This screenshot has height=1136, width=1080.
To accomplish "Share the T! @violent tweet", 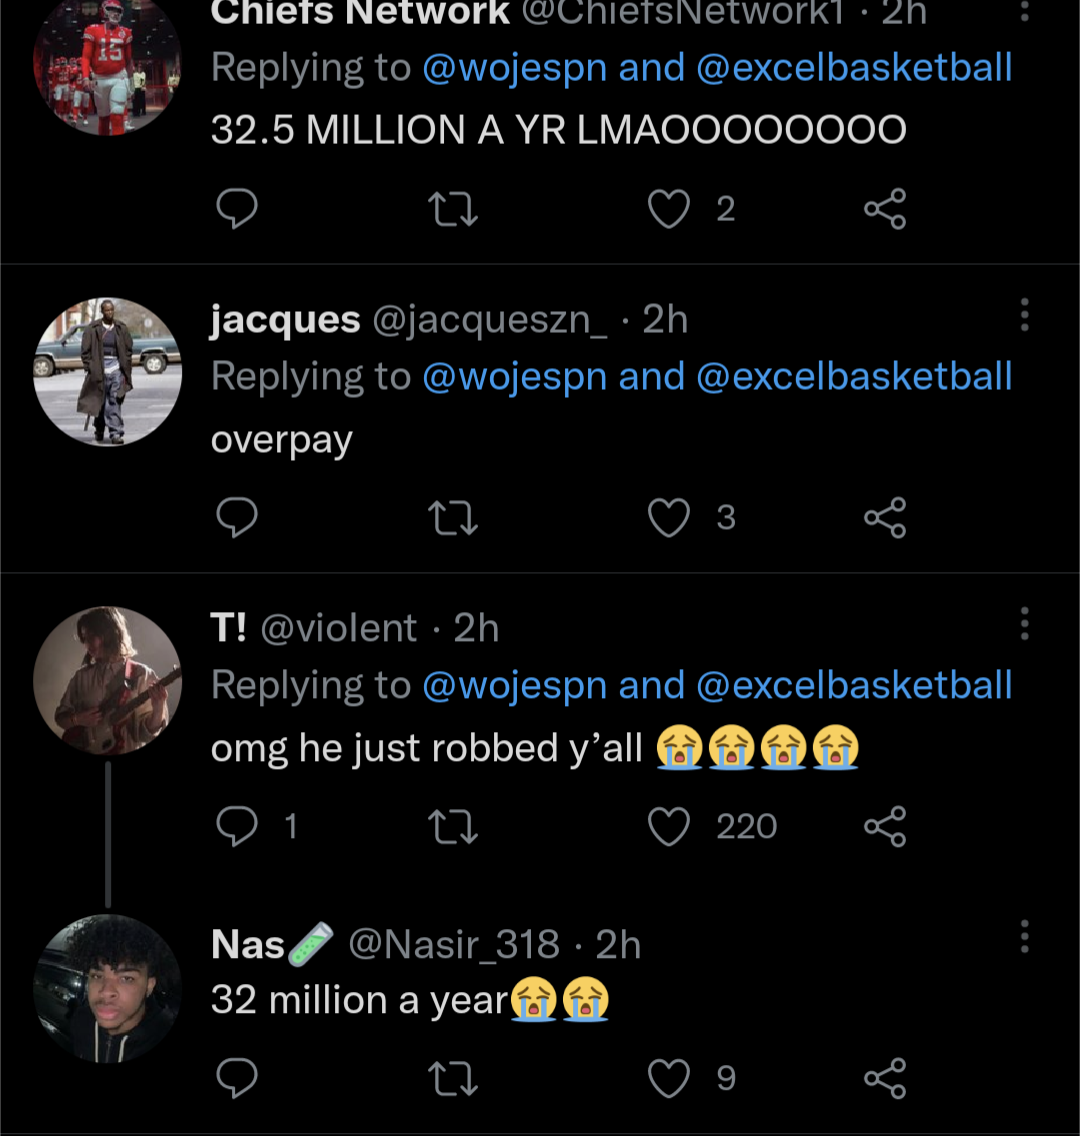I will click(885, 826).
